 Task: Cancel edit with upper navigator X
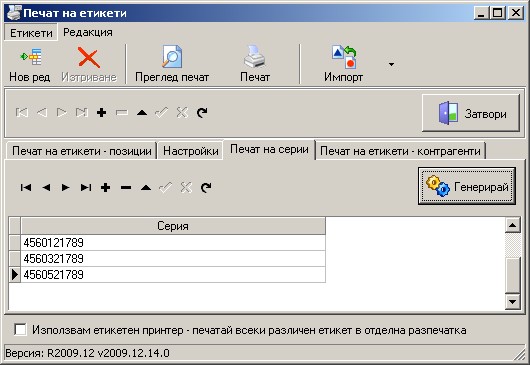click(182, 113)
